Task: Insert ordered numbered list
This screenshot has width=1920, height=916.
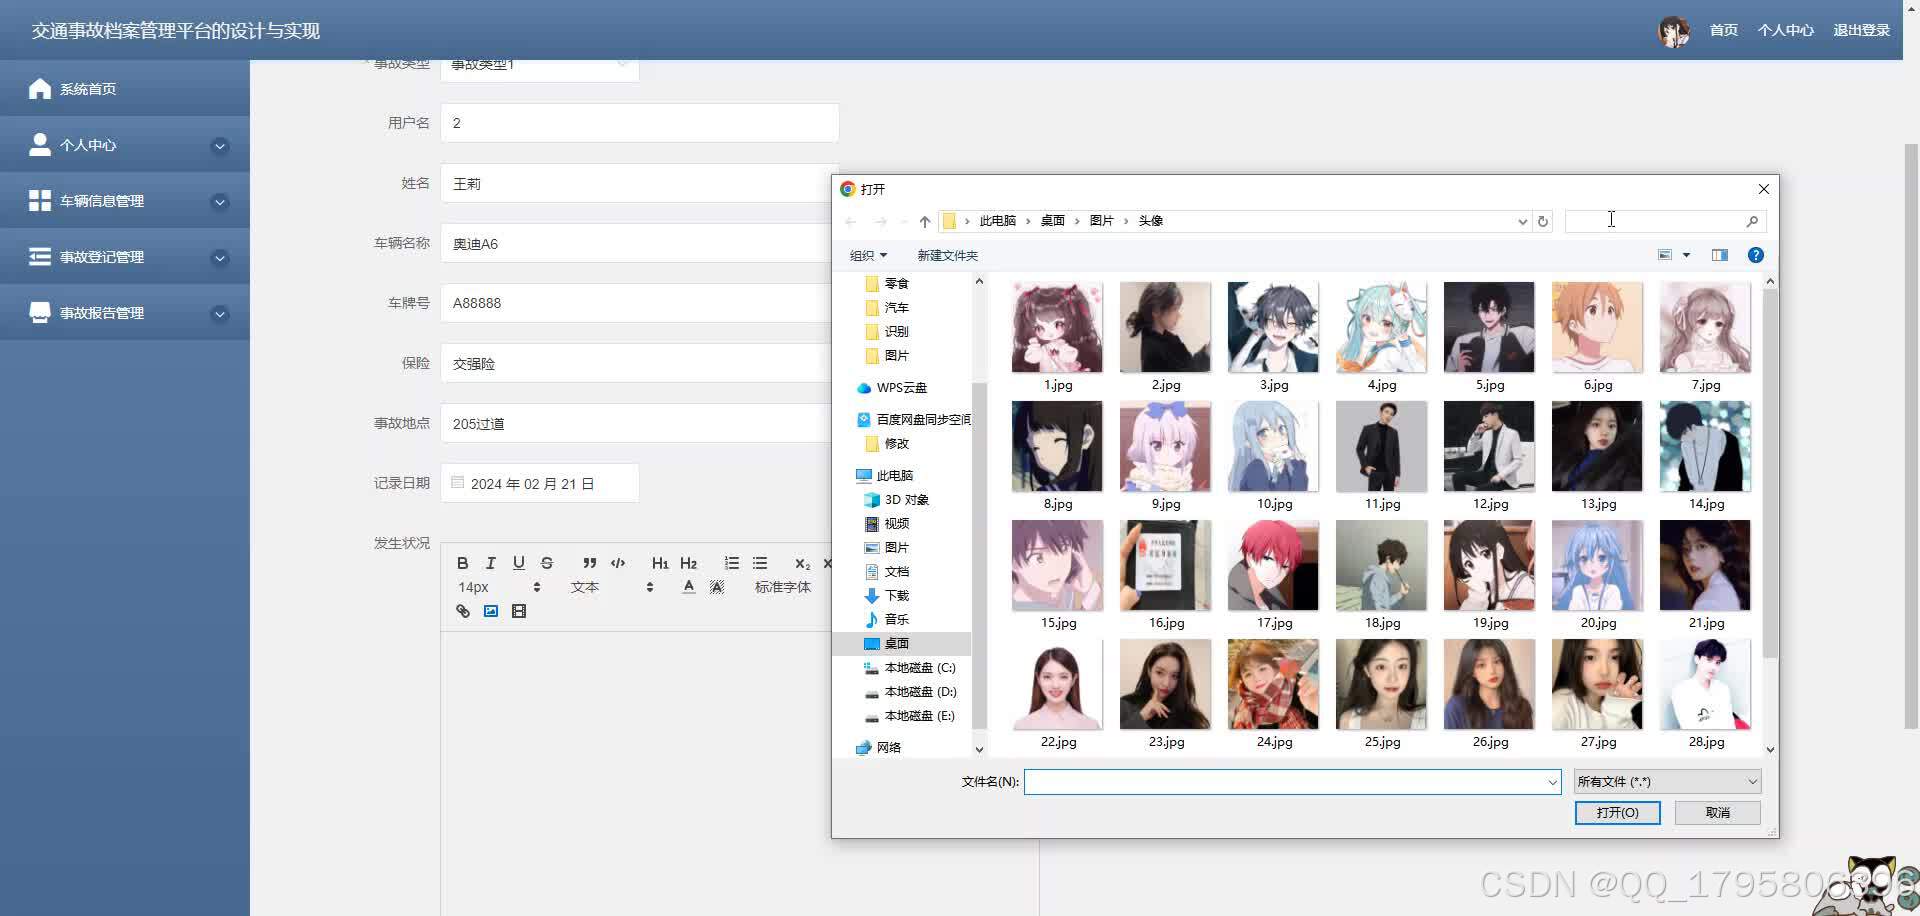Action: (732, 563)
